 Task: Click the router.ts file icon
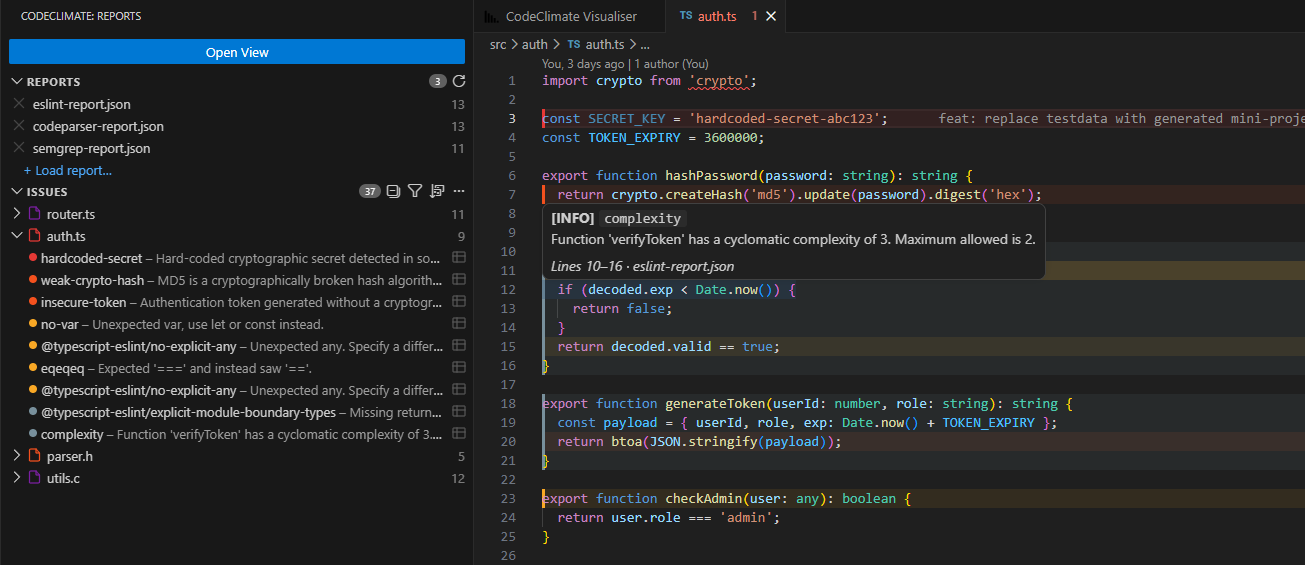34,214
